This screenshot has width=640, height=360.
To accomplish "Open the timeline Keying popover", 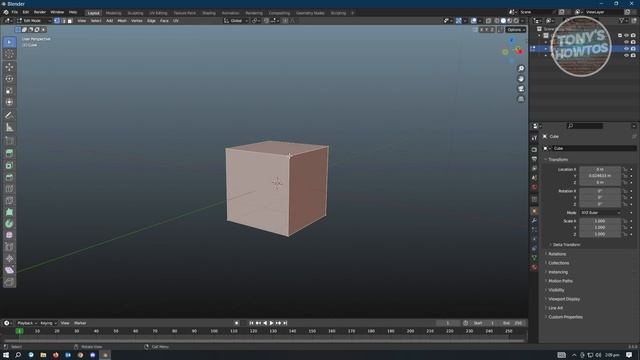I will (48, 323).
